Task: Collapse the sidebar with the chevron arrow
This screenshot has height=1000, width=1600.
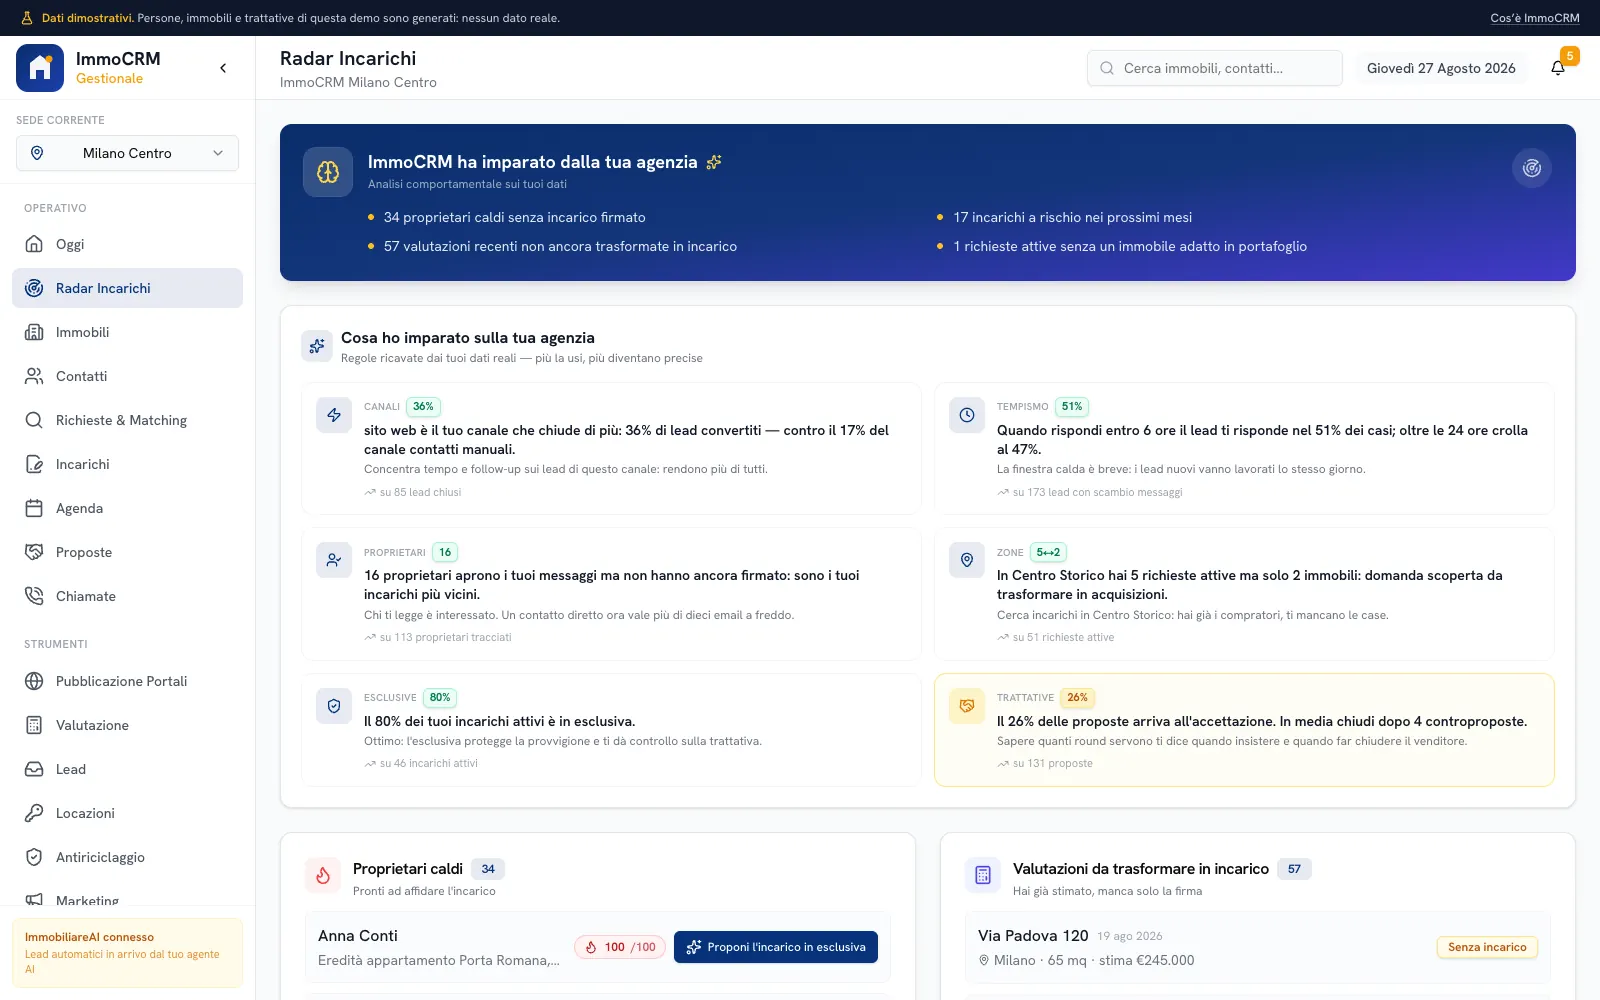Action: click(x=223, y=68)
